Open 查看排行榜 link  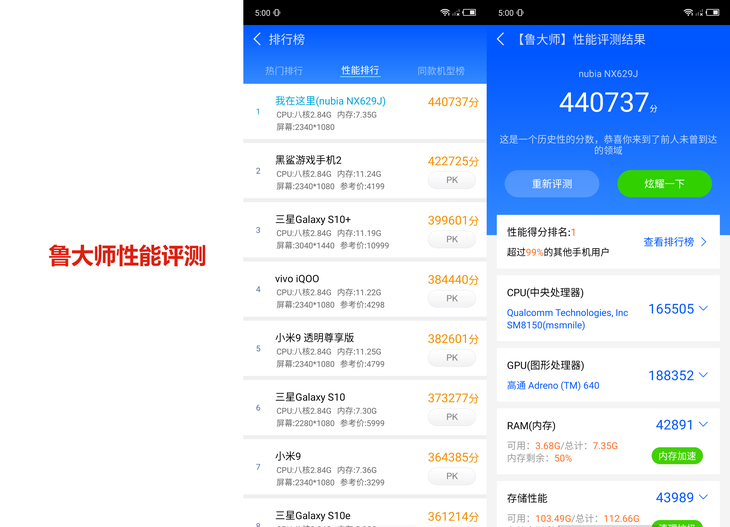pos(669,242)
